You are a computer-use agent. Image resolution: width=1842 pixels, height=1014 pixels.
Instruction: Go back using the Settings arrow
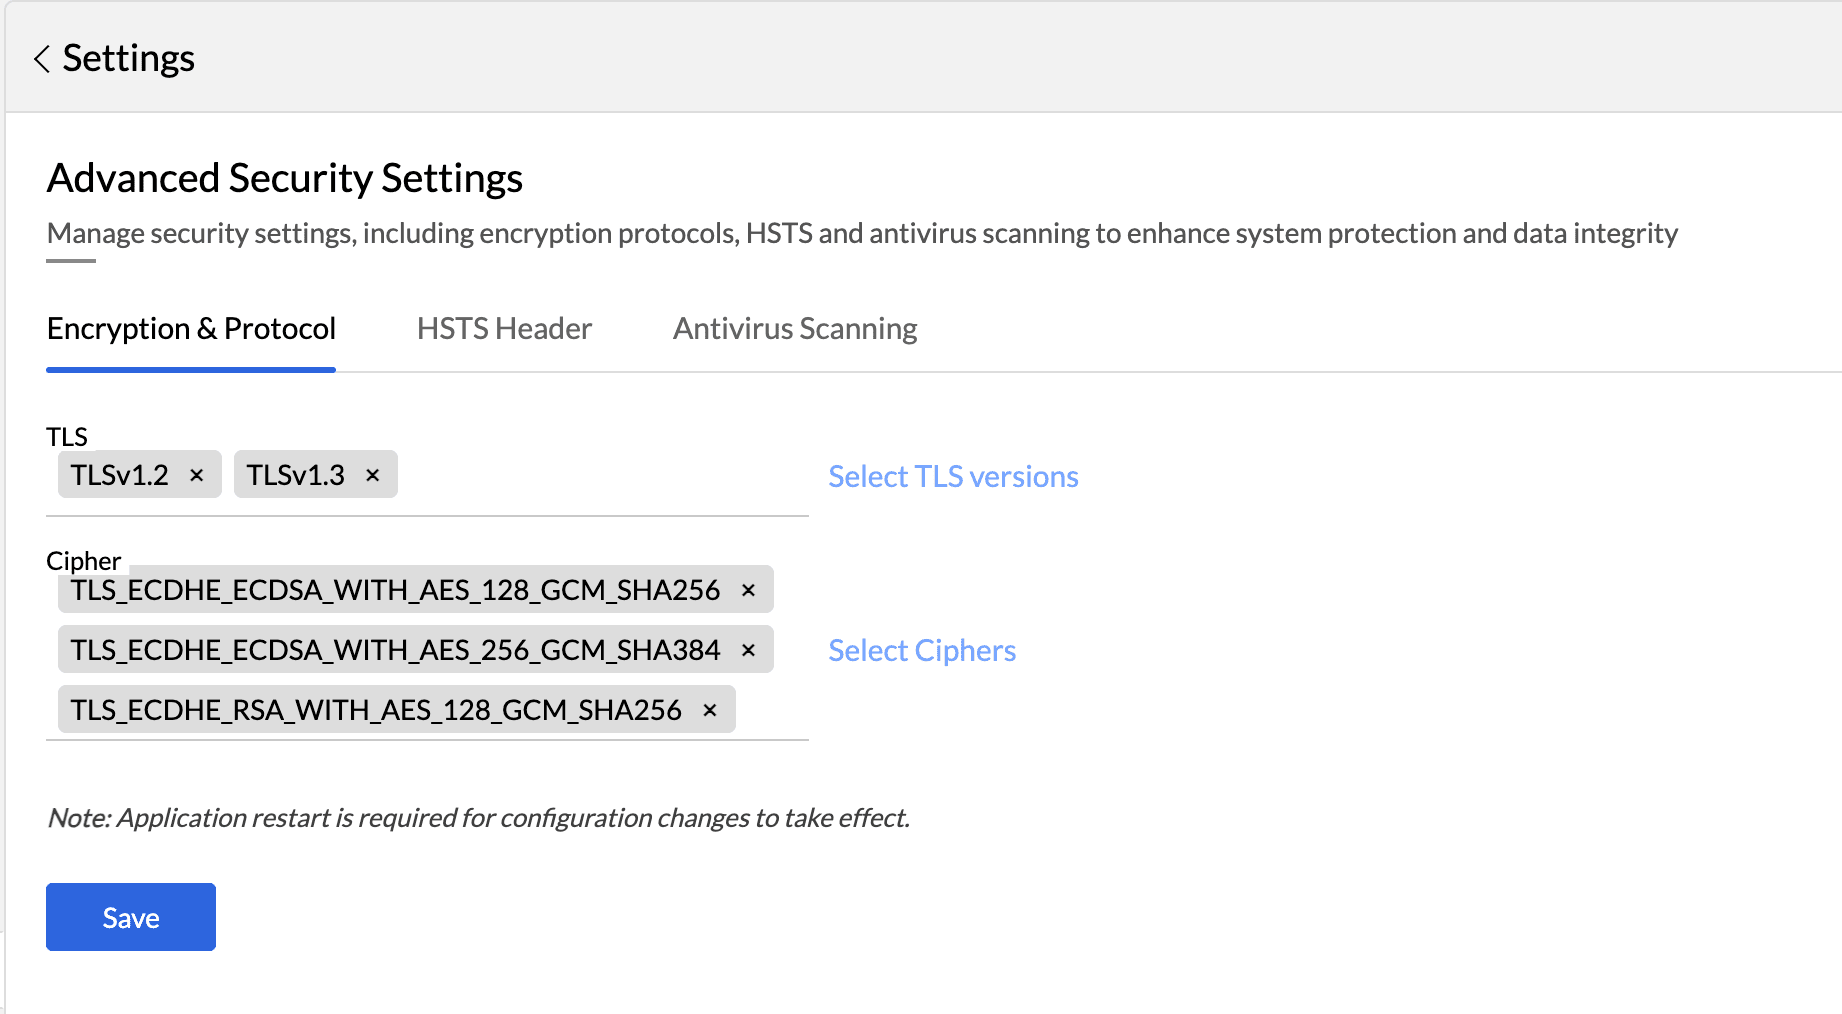(42, 59)
